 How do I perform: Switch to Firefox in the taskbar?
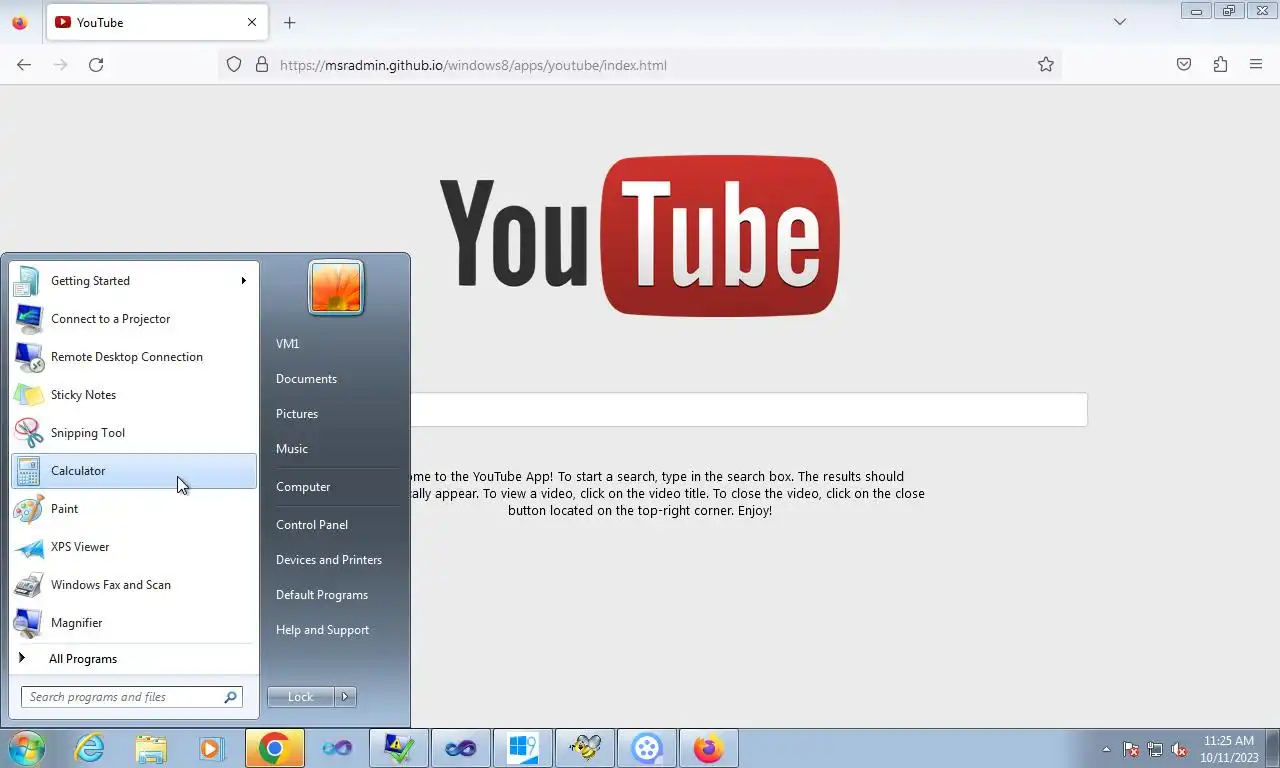[709, 748]
